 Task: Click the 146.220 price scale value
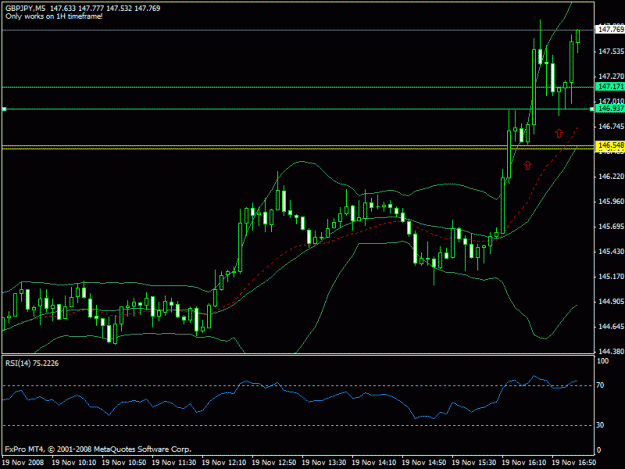click(x=611, y=176)
